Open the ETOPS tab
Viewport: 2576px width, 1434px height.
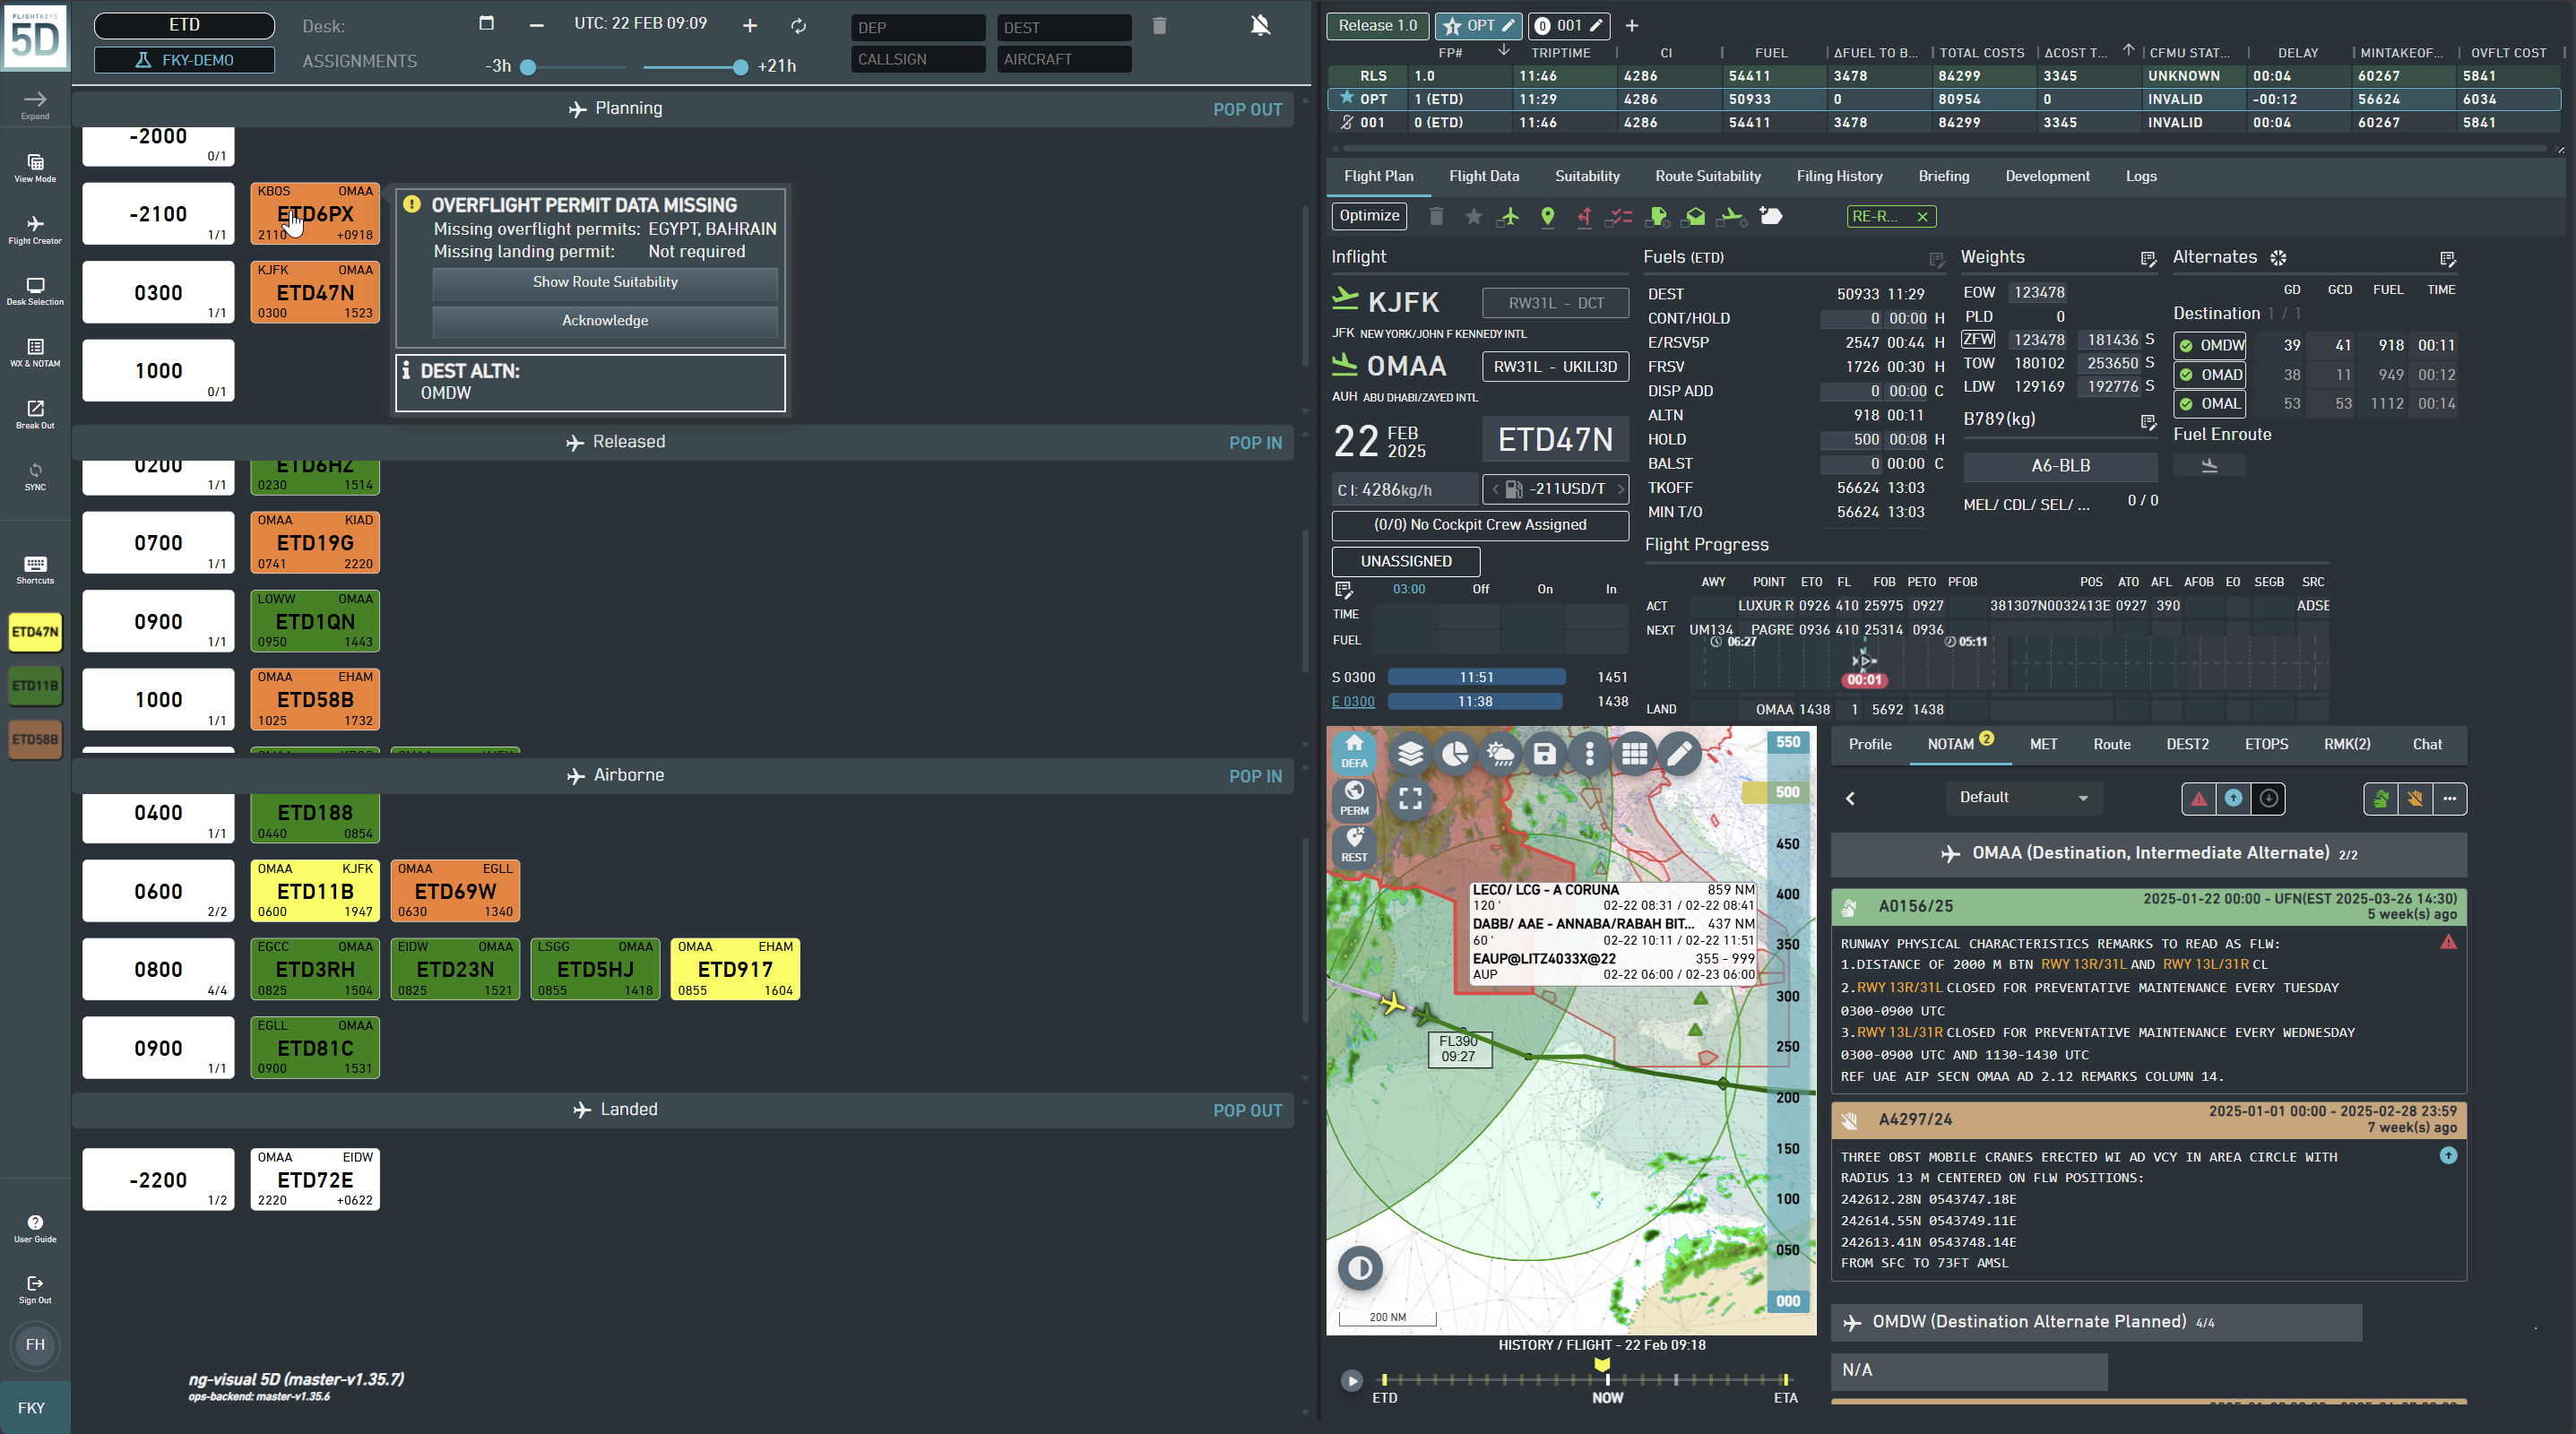2265,744
